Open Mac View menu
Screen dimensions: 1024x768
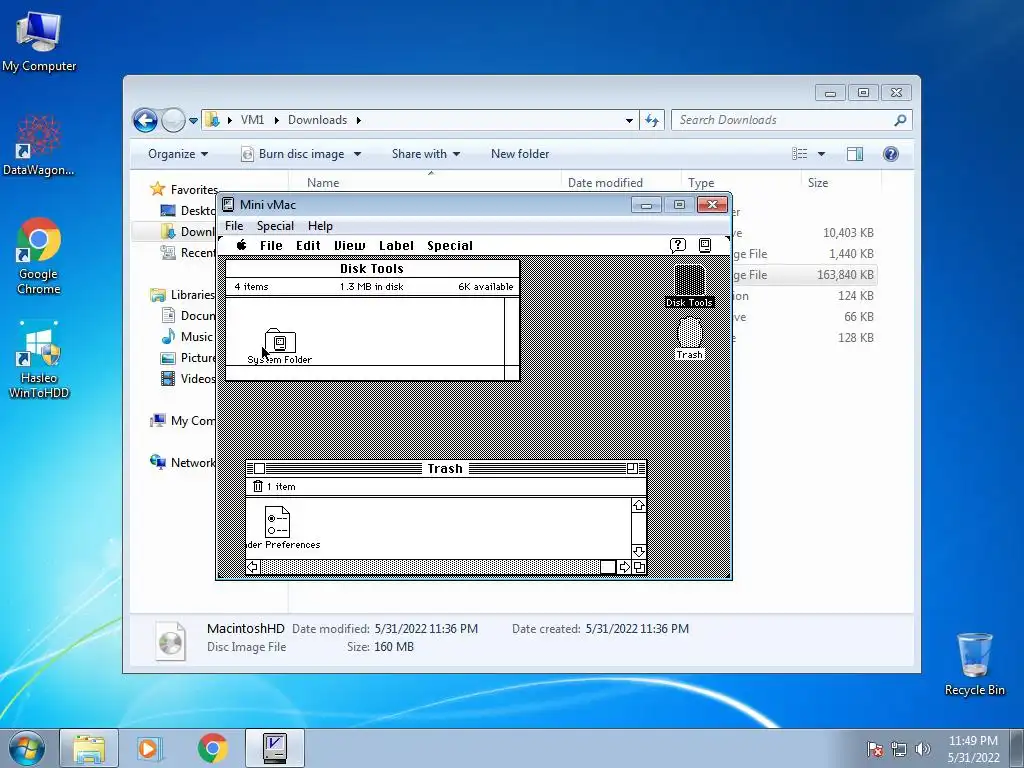pos(349,246)
